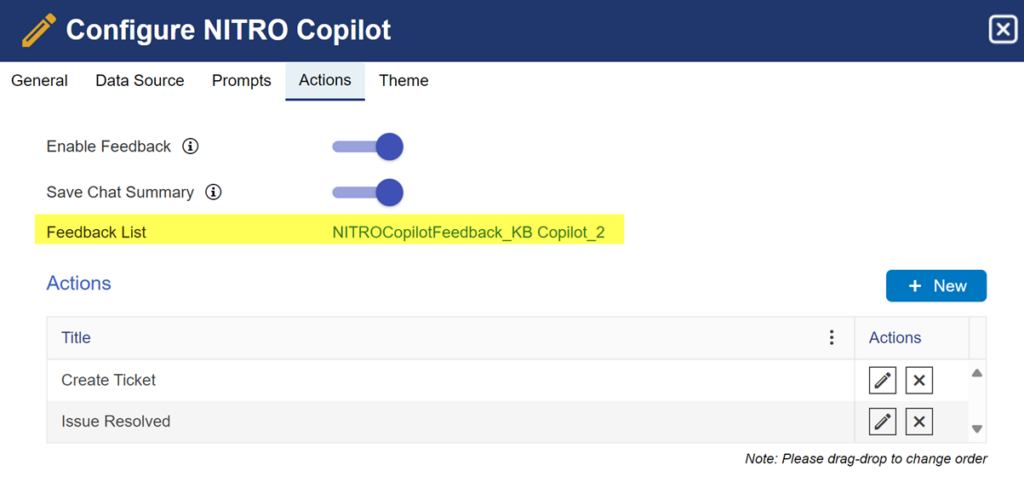Toggle Save Chat Summary switch

[x=368, y=192]
